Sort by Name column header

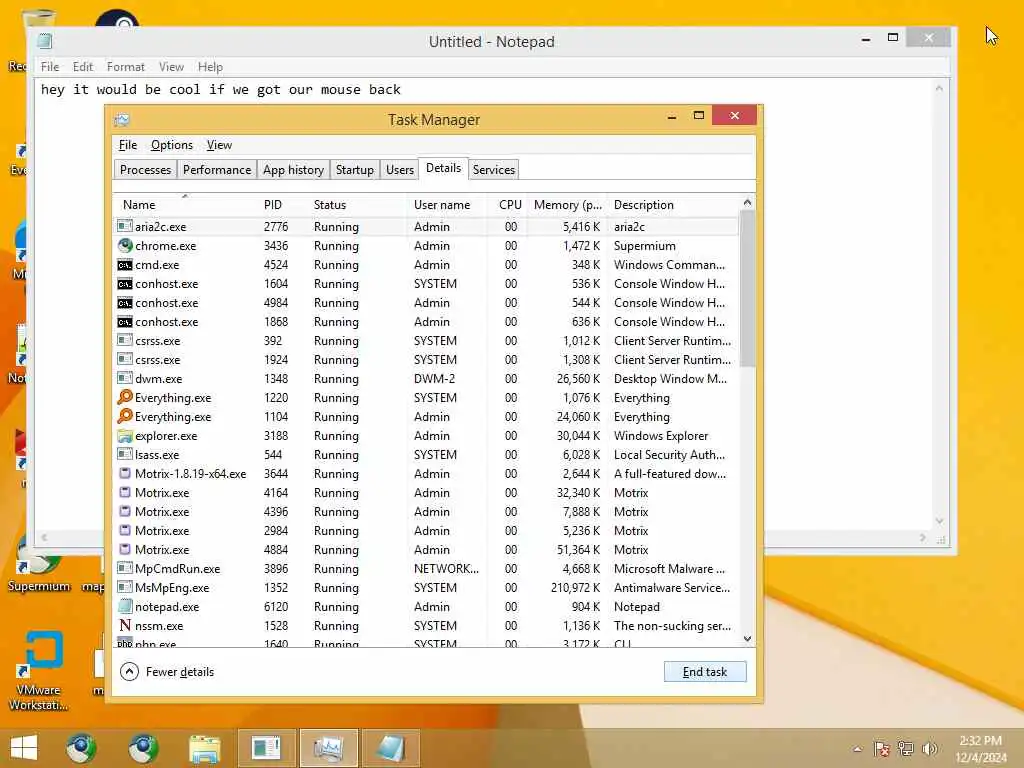(x=185, y=204)
